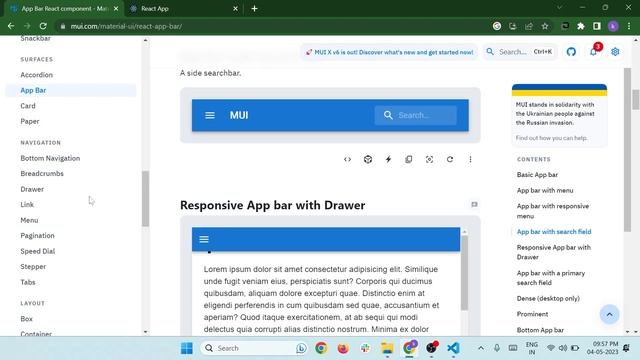Click the MUI docs Search field
Viewport: 640px width, 360px height.
point(519,52)
